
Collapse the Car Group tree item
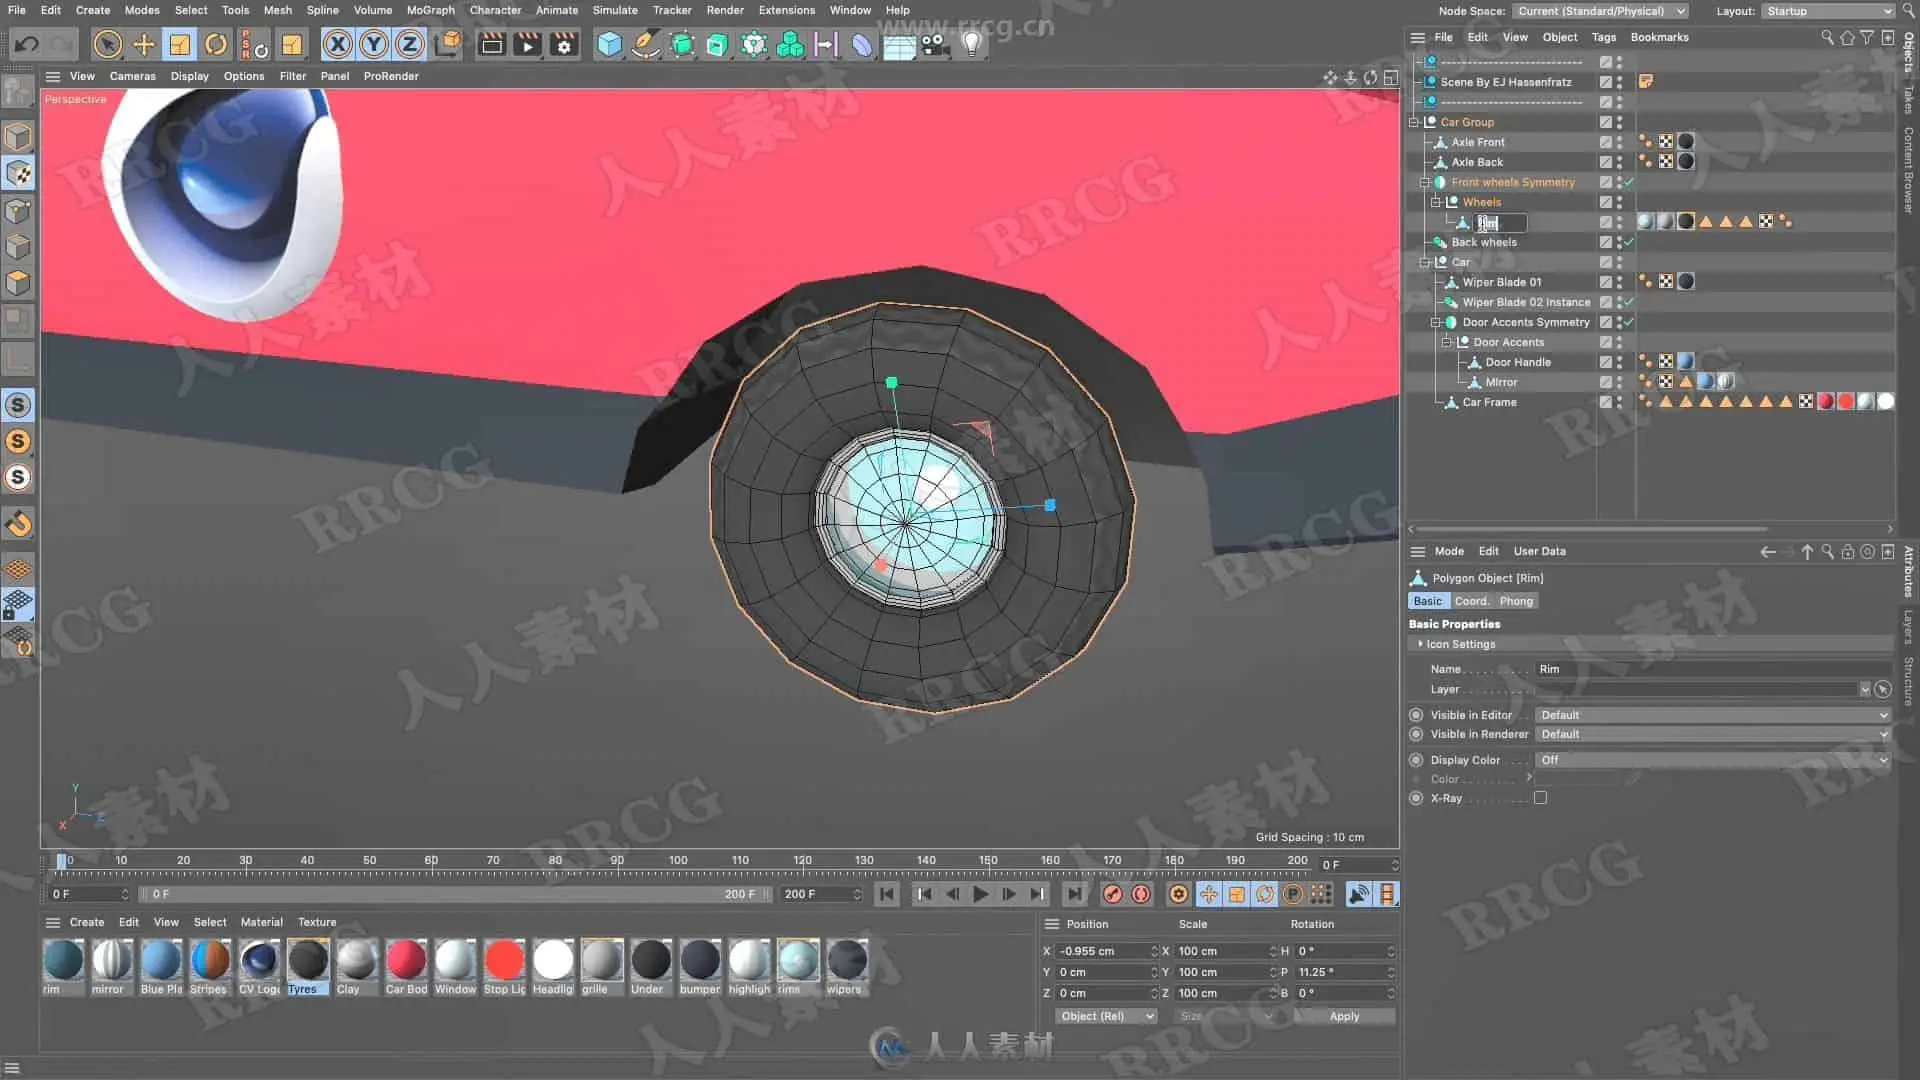[x=1414, y=122]
